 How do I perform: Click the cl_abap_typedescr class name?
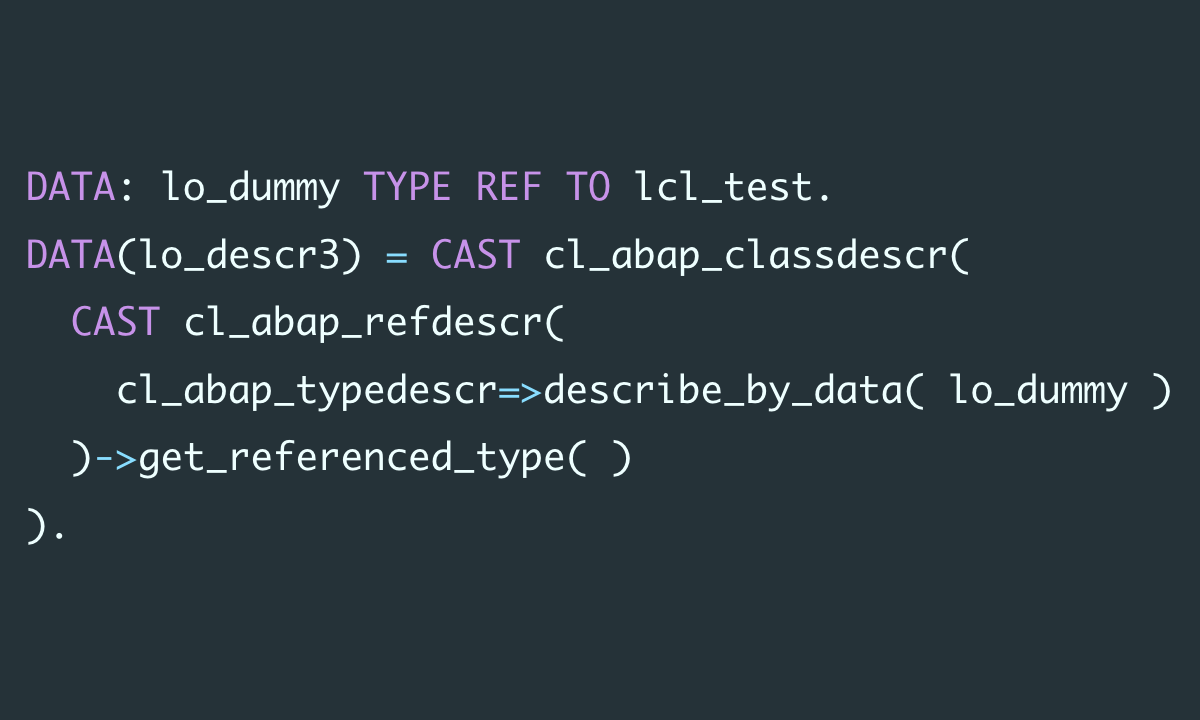click(x=306, y=391)
